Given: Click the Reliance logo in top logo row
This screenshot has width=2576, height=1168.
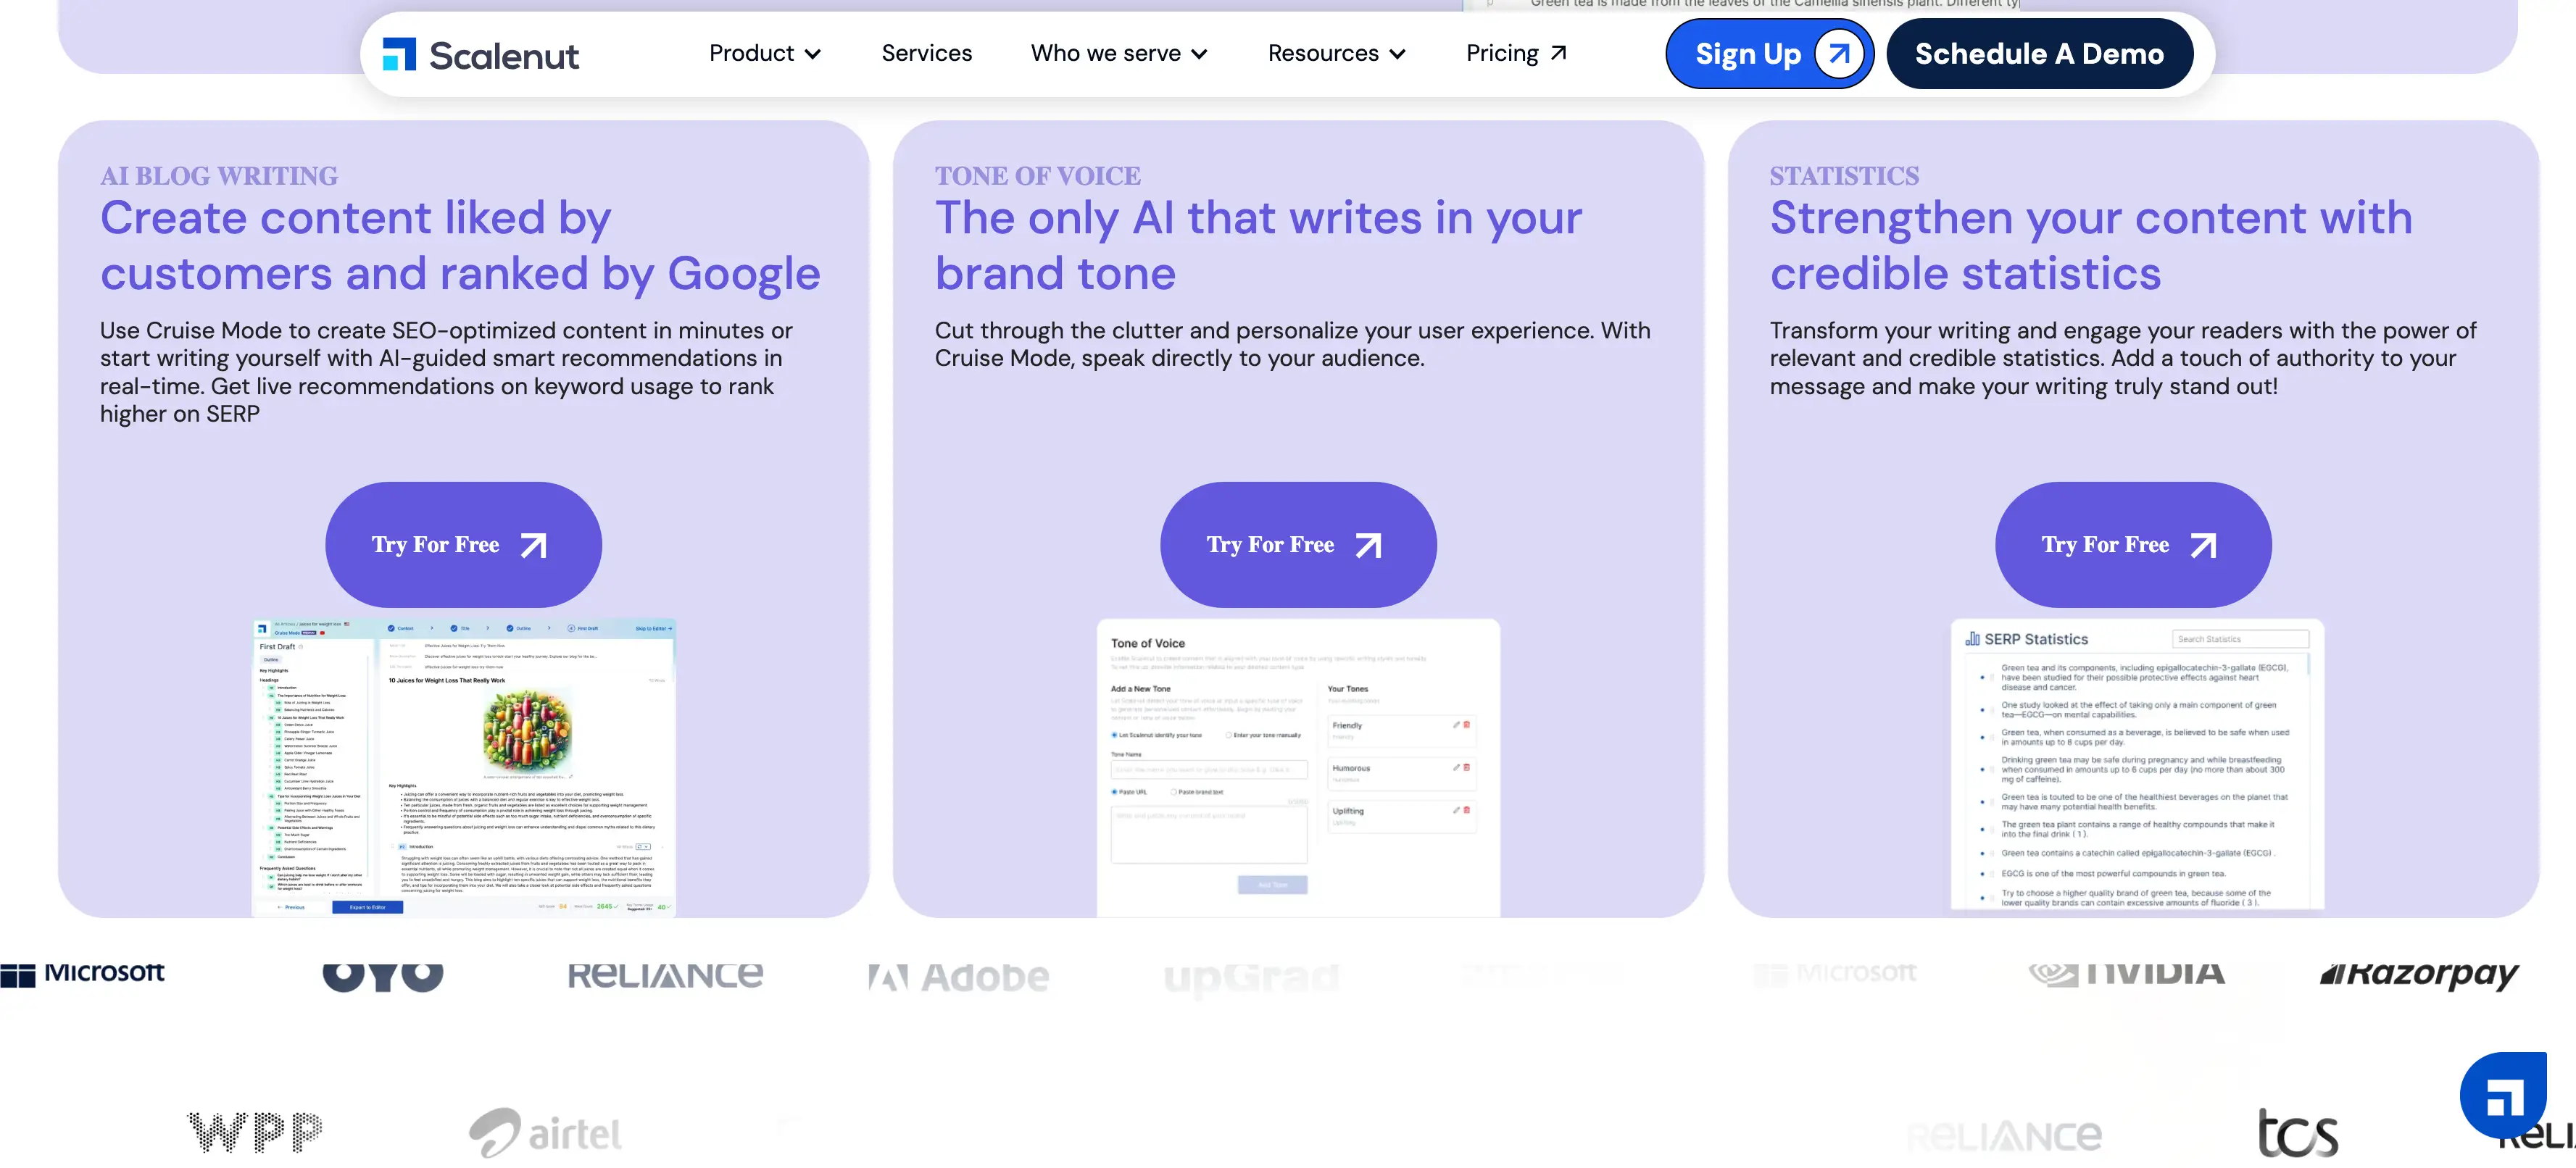Looking at the screenshot, I should click(665, 975).
